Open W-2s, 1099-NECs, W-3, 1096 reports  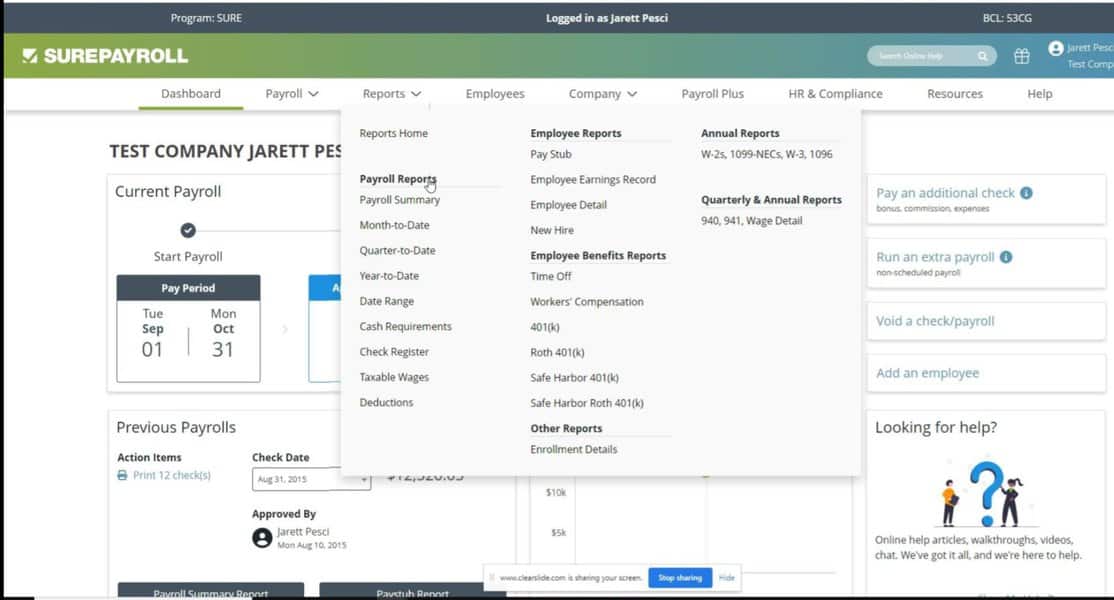click(x=767, y=154)
